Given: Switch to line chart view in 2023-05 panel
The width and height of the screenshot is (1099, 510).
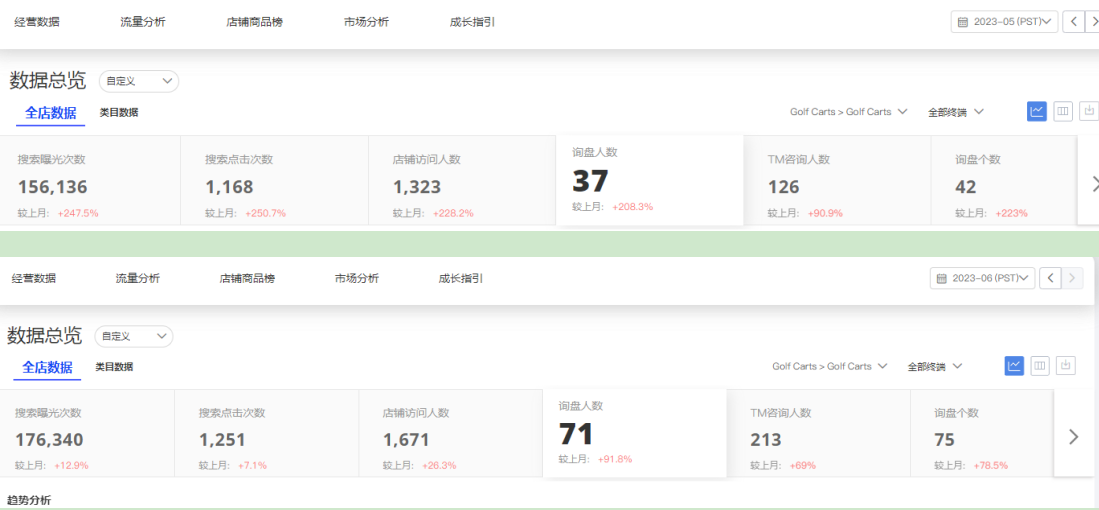Looking at the screenshot, I should click(1037, 111).
